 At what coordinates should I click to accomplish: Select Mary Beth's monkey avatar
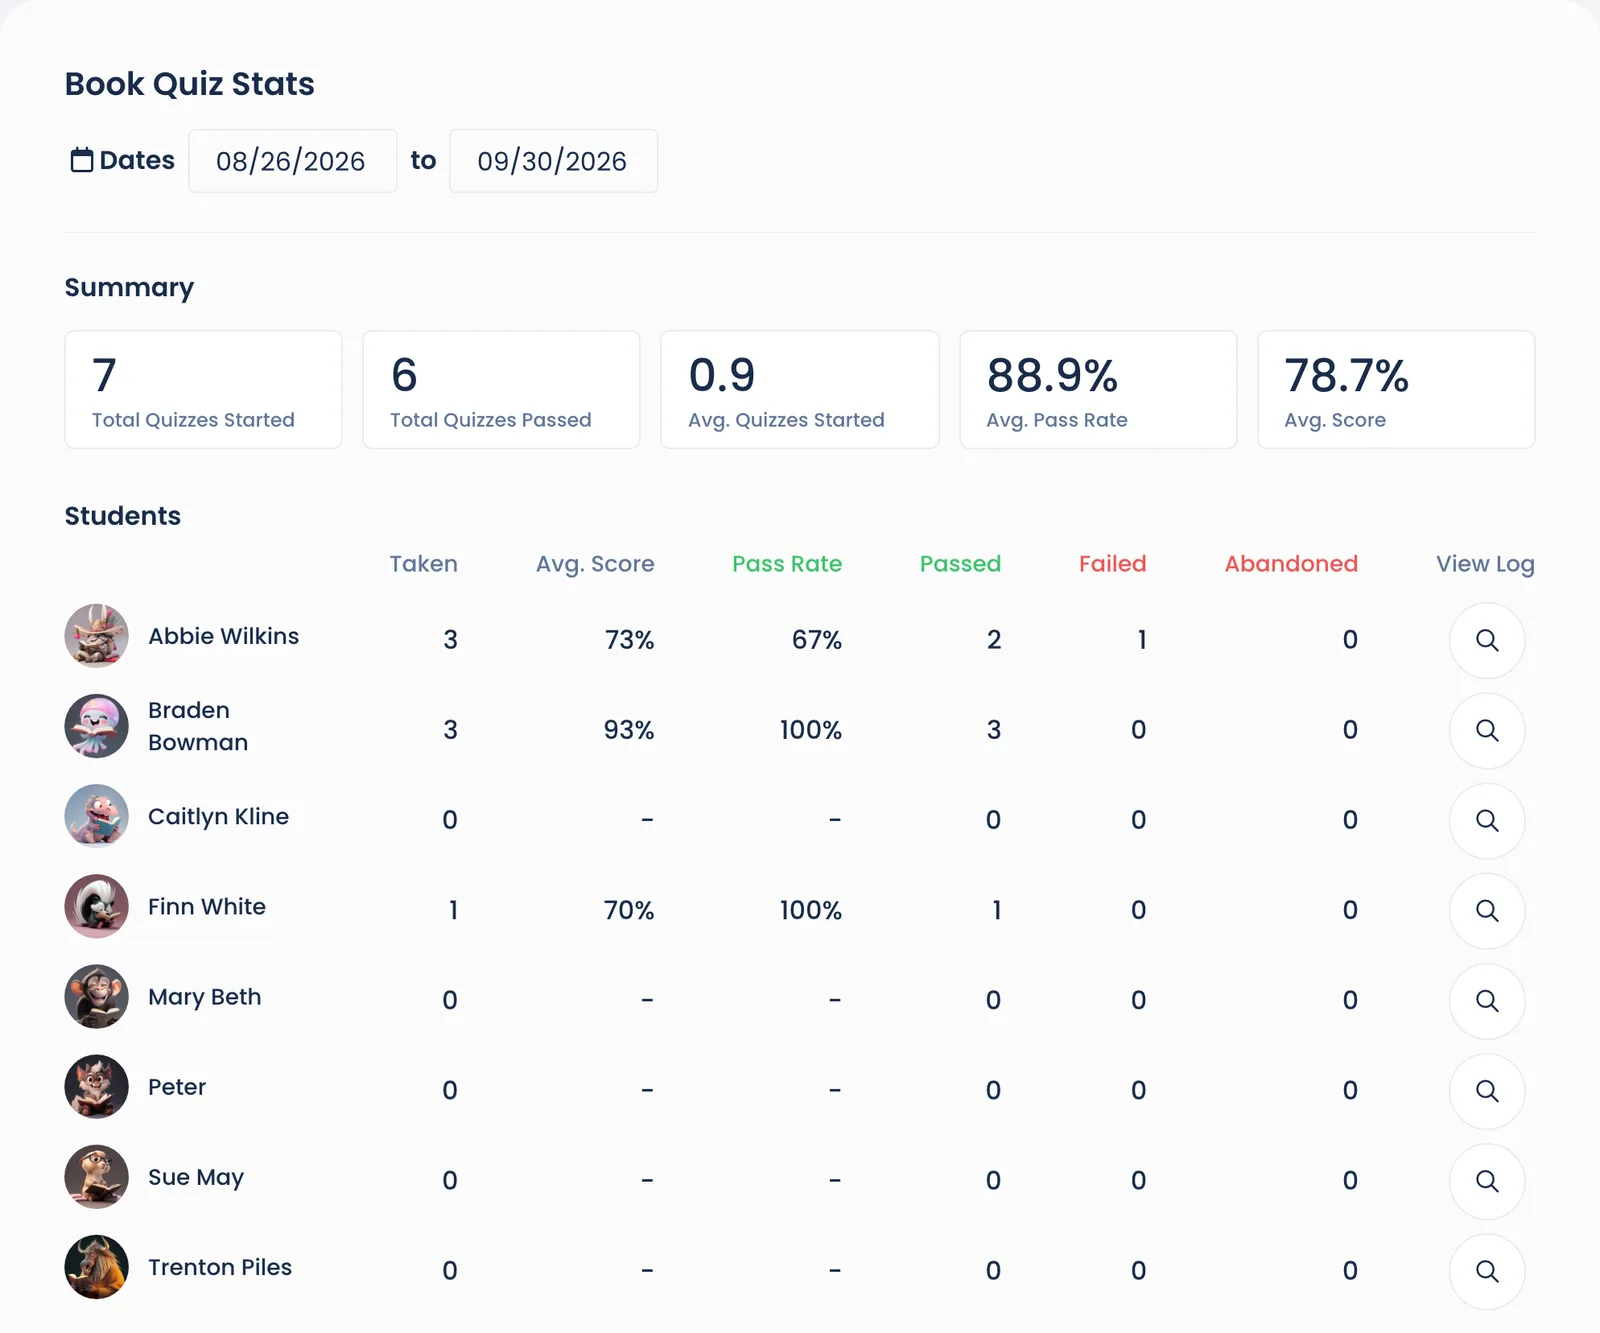click(x=97, y=997)
